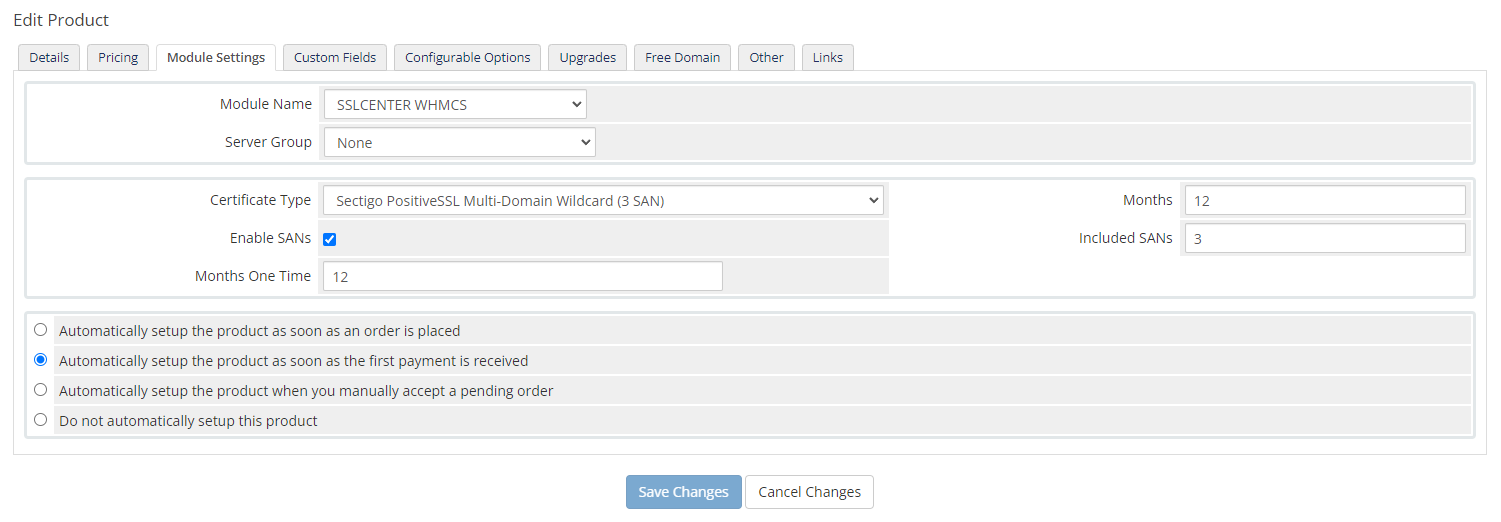
Task: Click the Months input field
Action: coord(1325,200)
